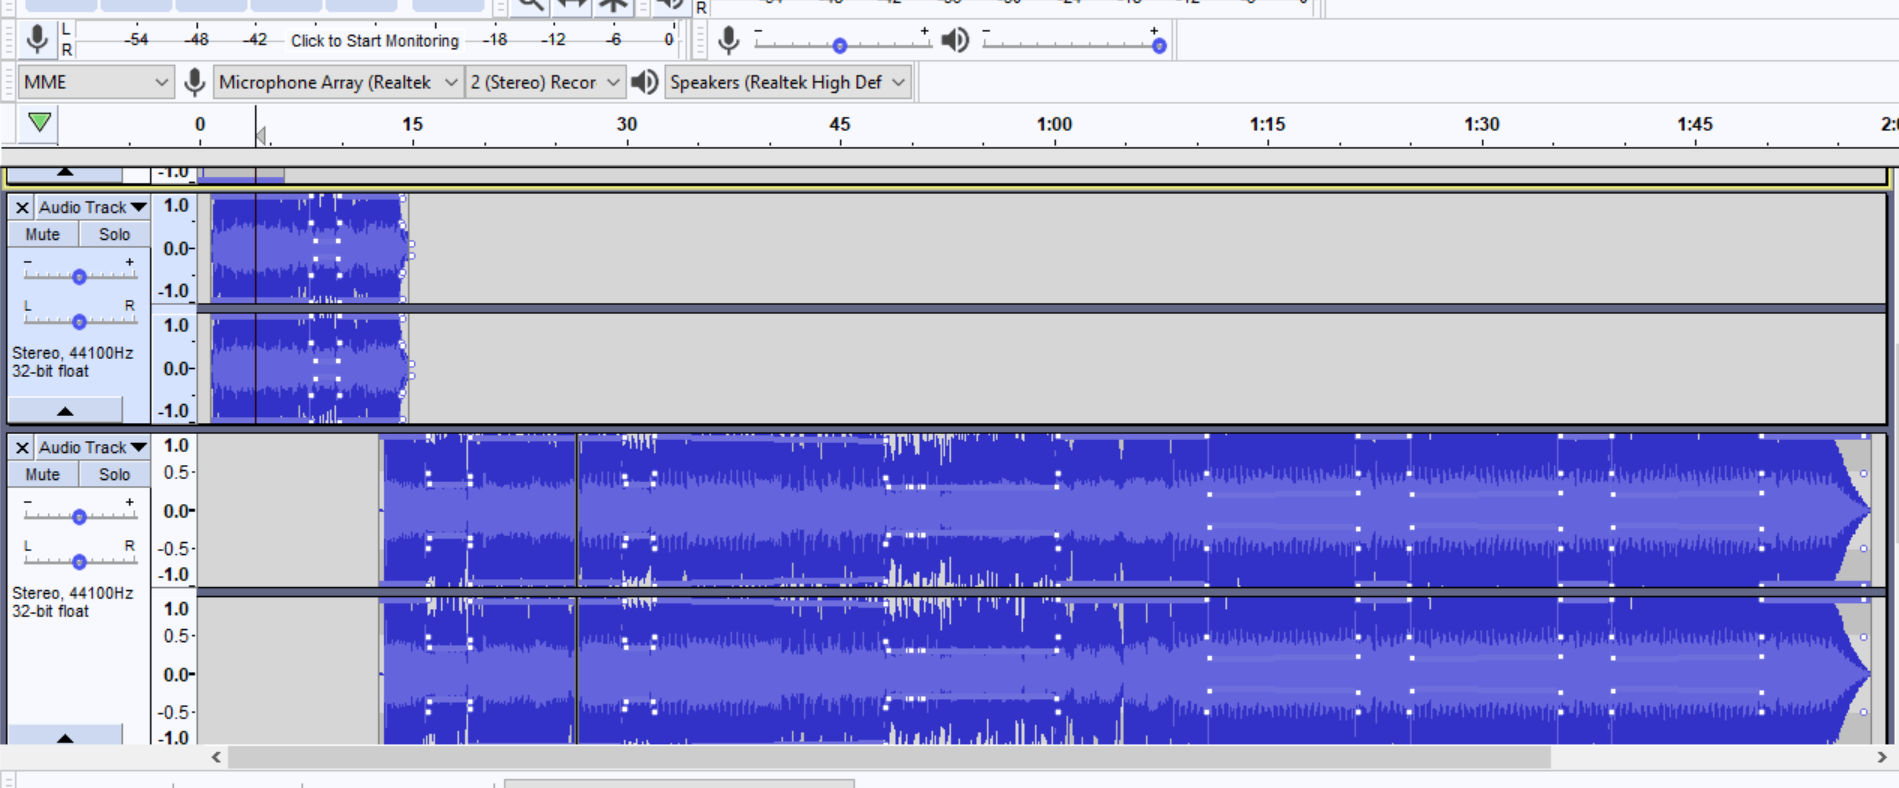Click the microphone icon left of Microphone Array
The height and width of the screenshot is (788, 1899).
pyautogui.click(x=195, y=82)
